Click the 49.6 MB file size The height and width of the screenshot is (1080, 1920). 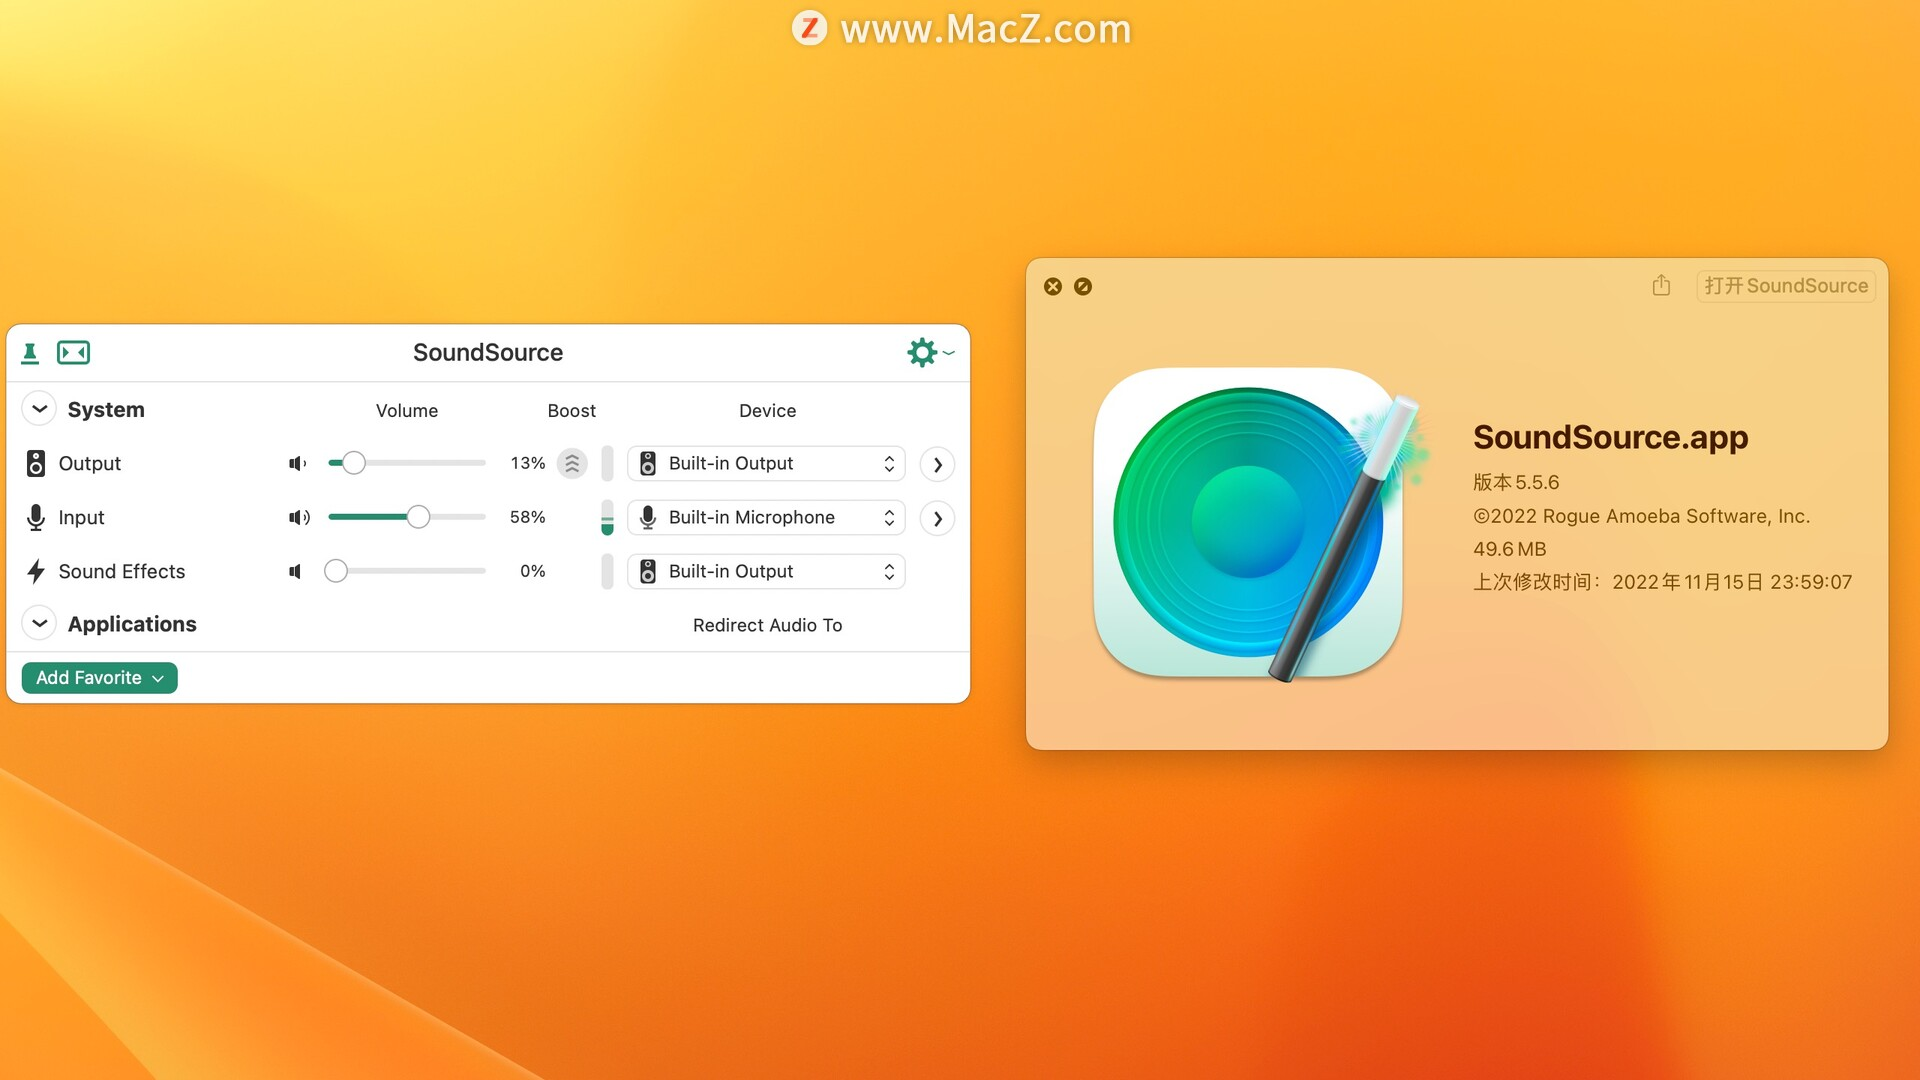[x=1510, y=550]
